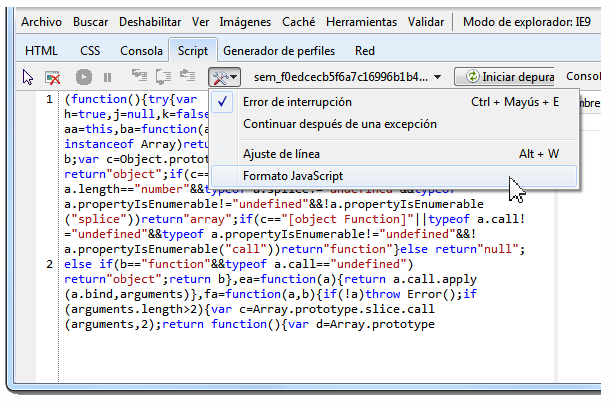Image resolution: width=613 pixels, height=402 pixels.
Task: Switch to Generador de perfiles tab
Action: [x=279, y=51]
